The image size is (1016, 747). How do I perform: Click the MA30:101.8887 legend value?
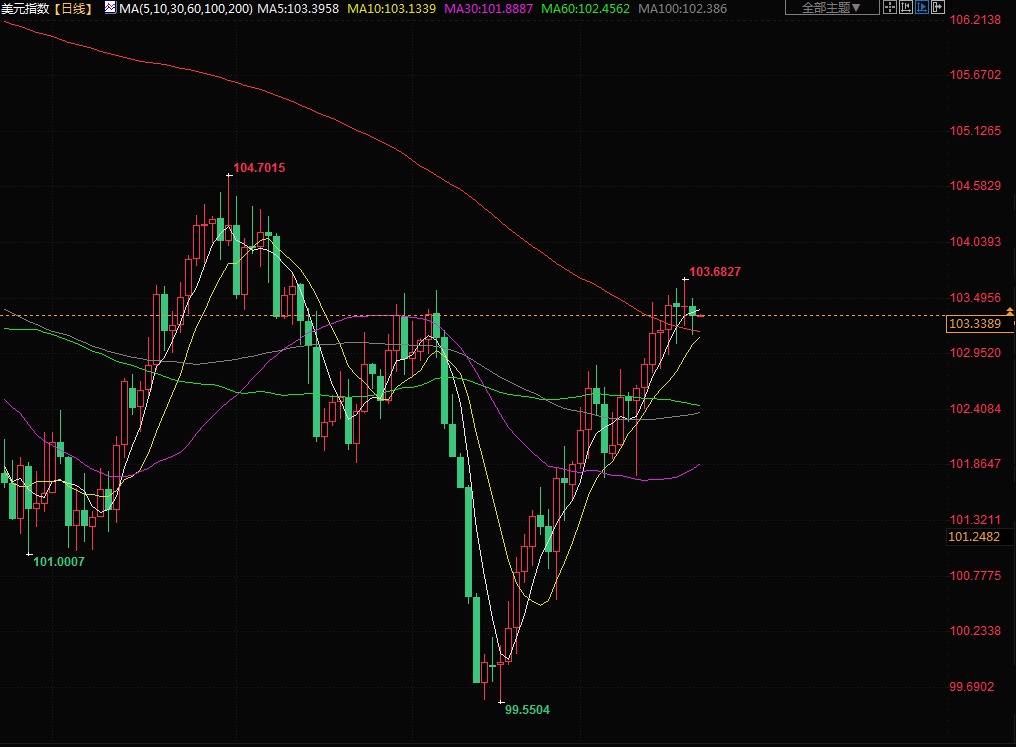[489, 8]
